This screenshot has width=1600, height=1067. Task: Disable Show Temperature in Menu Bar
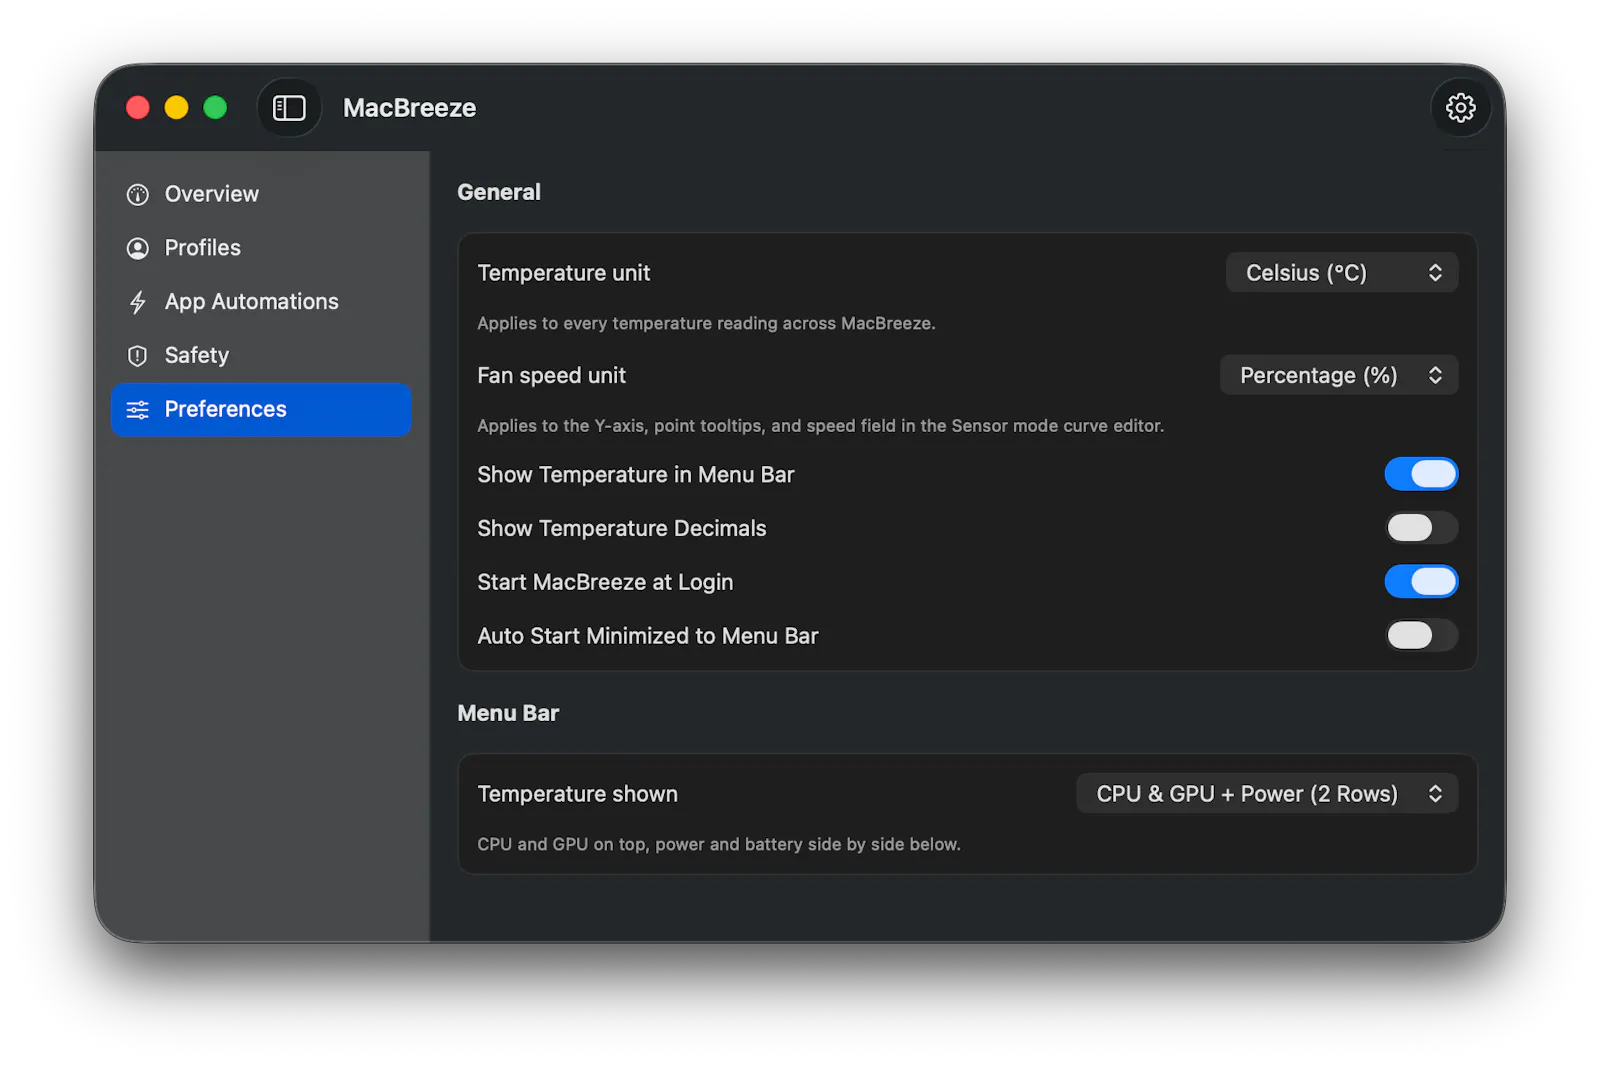[1421, 474]
